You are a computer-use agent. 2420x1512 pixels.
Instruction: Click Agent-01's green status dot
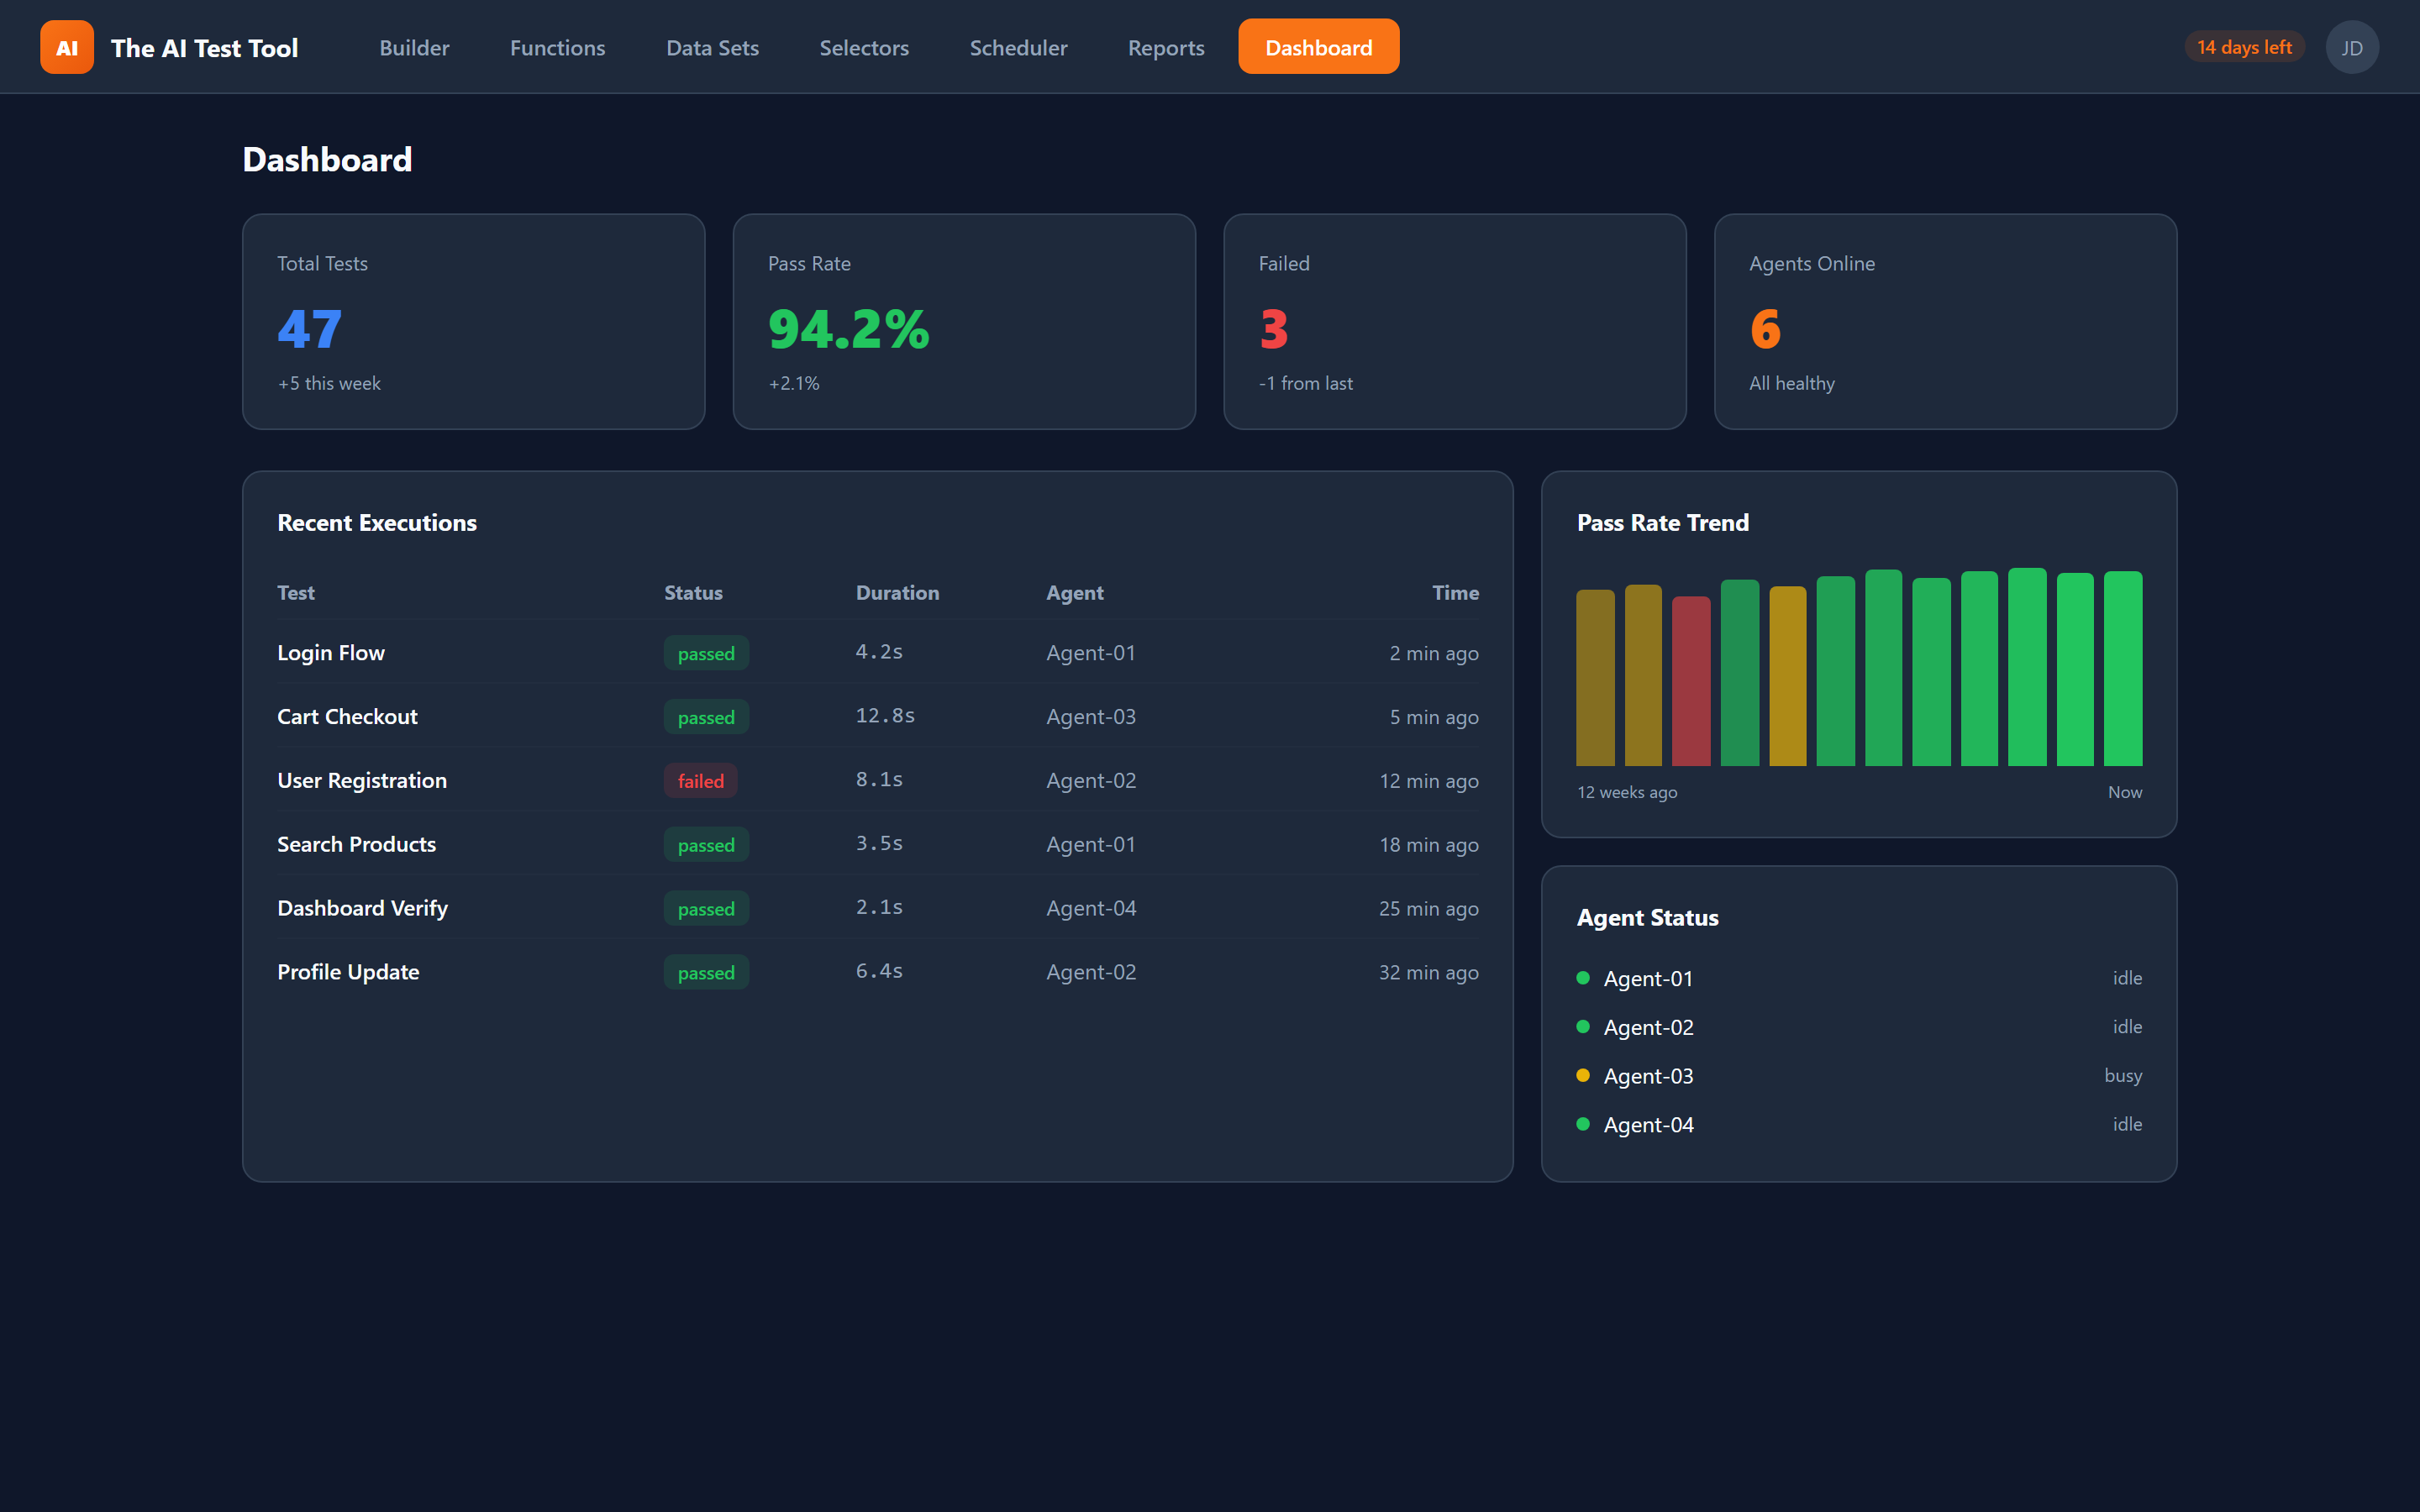point(1583,978)
